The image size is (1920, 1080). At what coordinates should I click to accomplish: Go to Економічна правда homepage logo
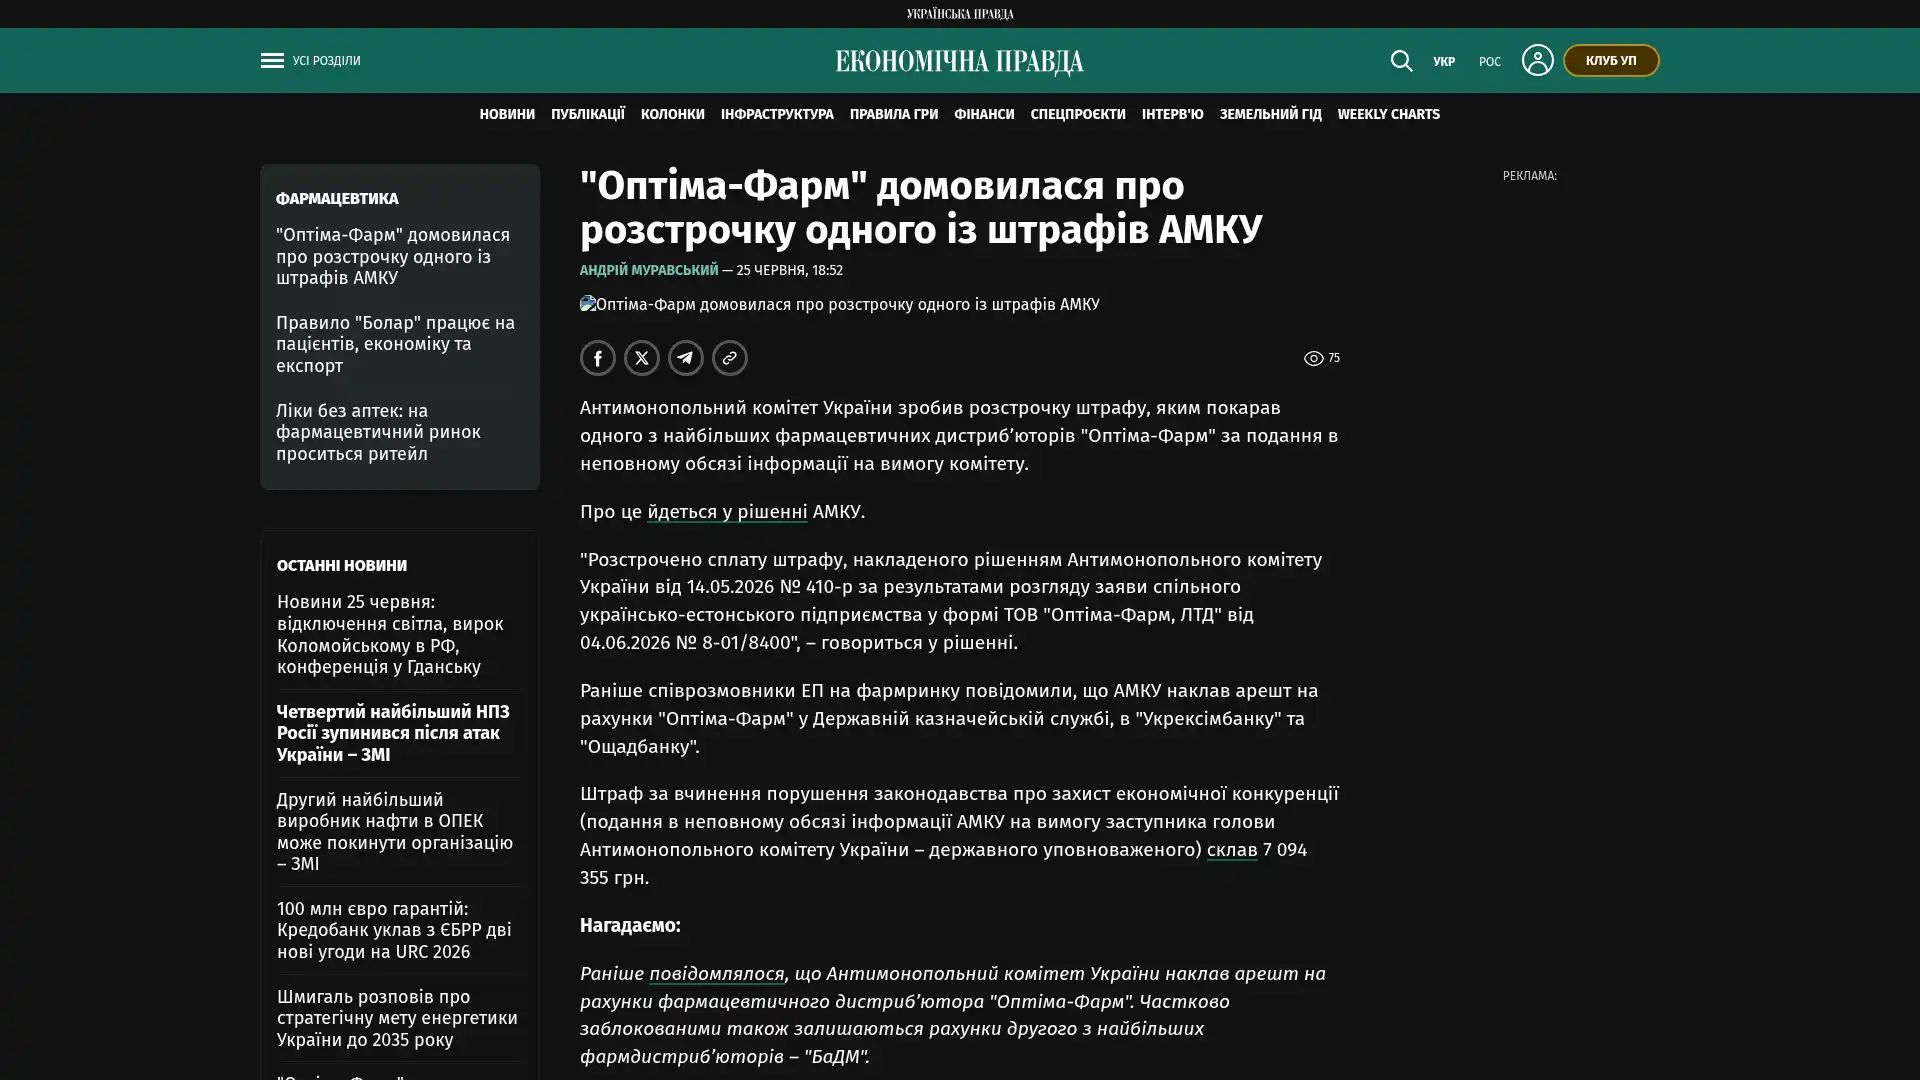coord(960,62)
